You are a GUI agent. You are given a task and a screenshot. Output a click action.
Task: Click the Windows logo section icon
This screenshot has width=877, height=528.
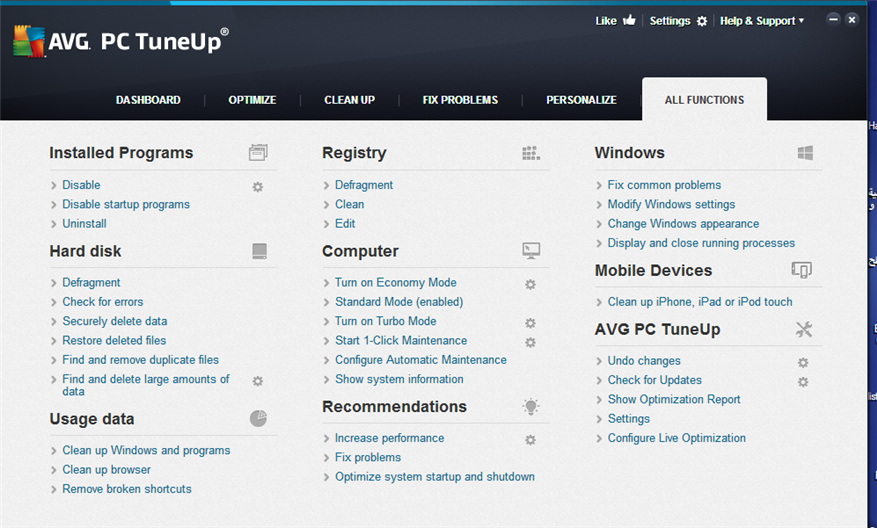pos(805,153)
